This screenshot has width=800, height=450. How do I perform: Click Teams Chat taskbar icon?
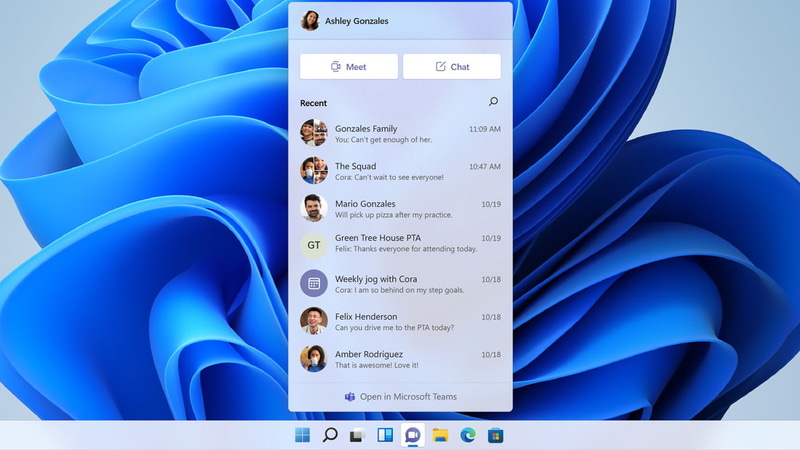(412, 435)
